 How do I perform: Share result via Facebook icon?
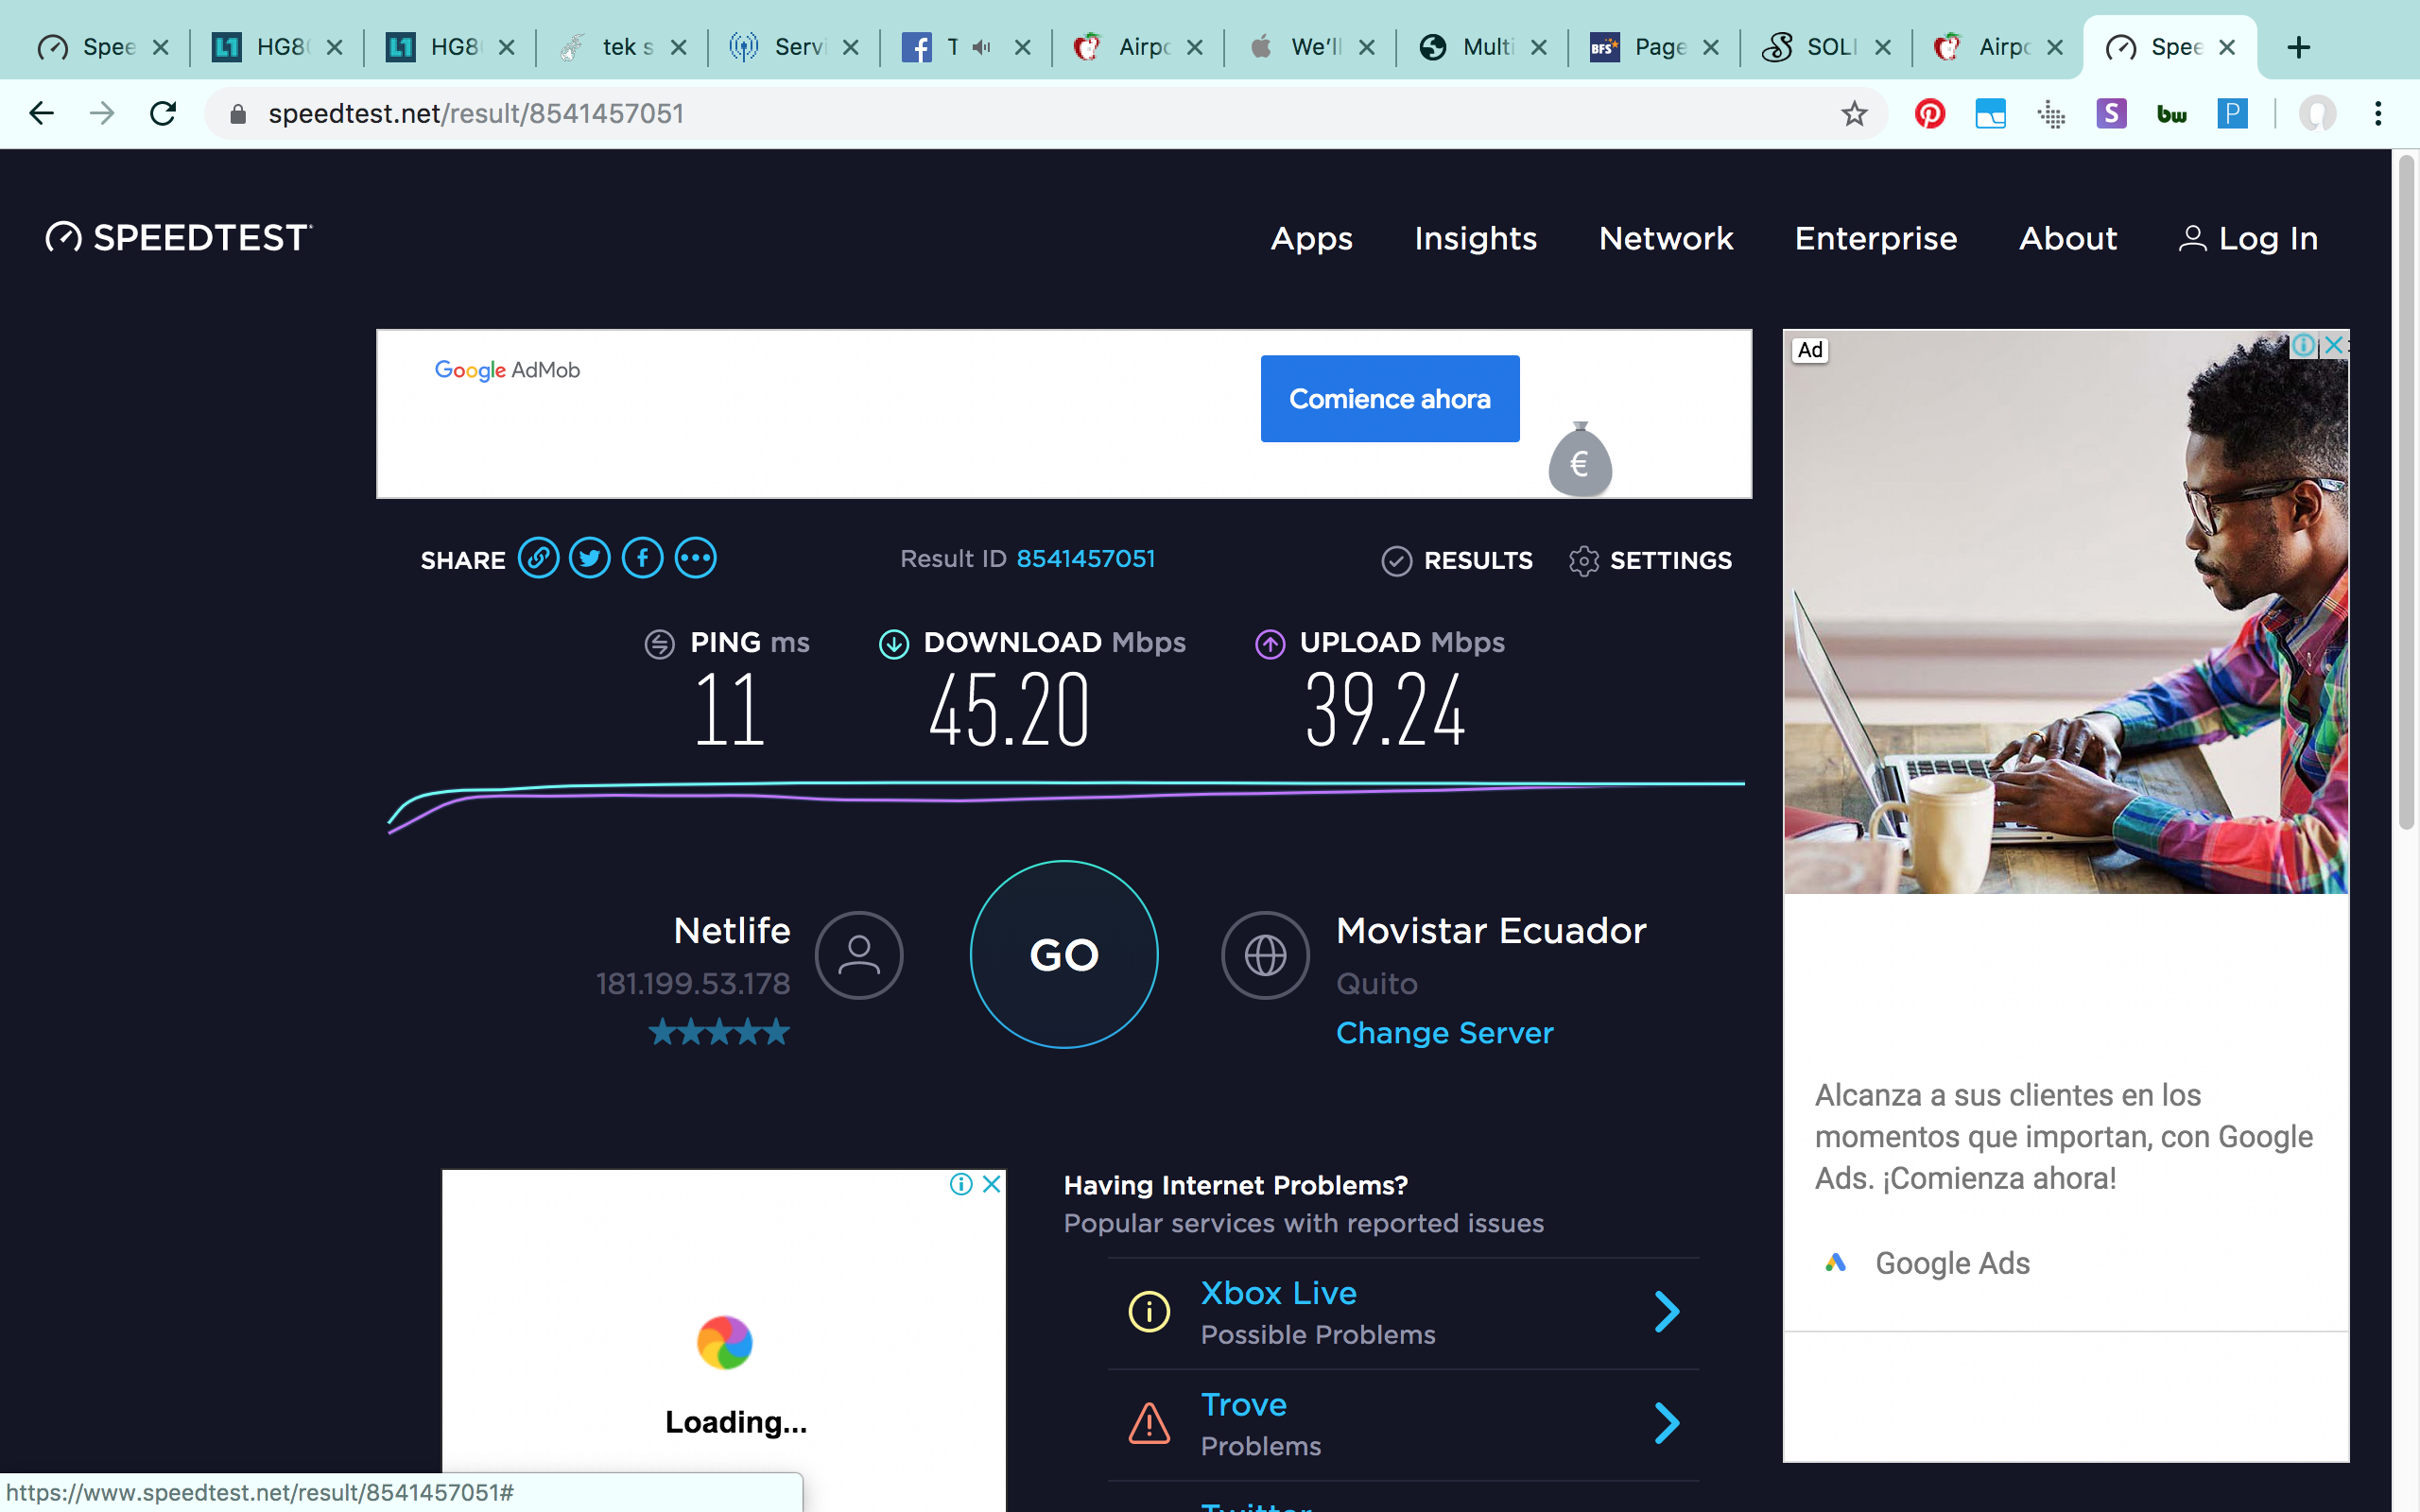point(643,558)
